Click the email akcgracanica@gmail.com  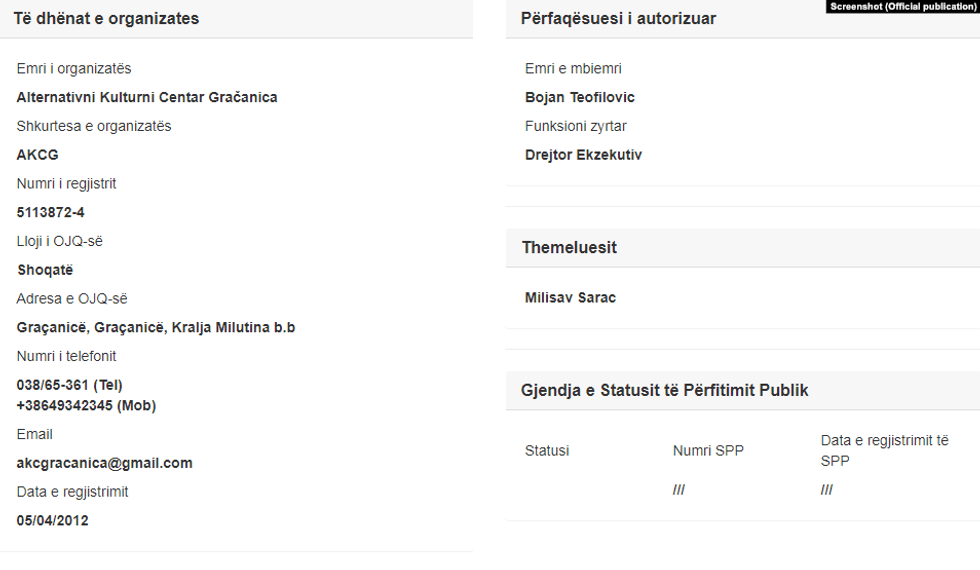click(104, 463)
